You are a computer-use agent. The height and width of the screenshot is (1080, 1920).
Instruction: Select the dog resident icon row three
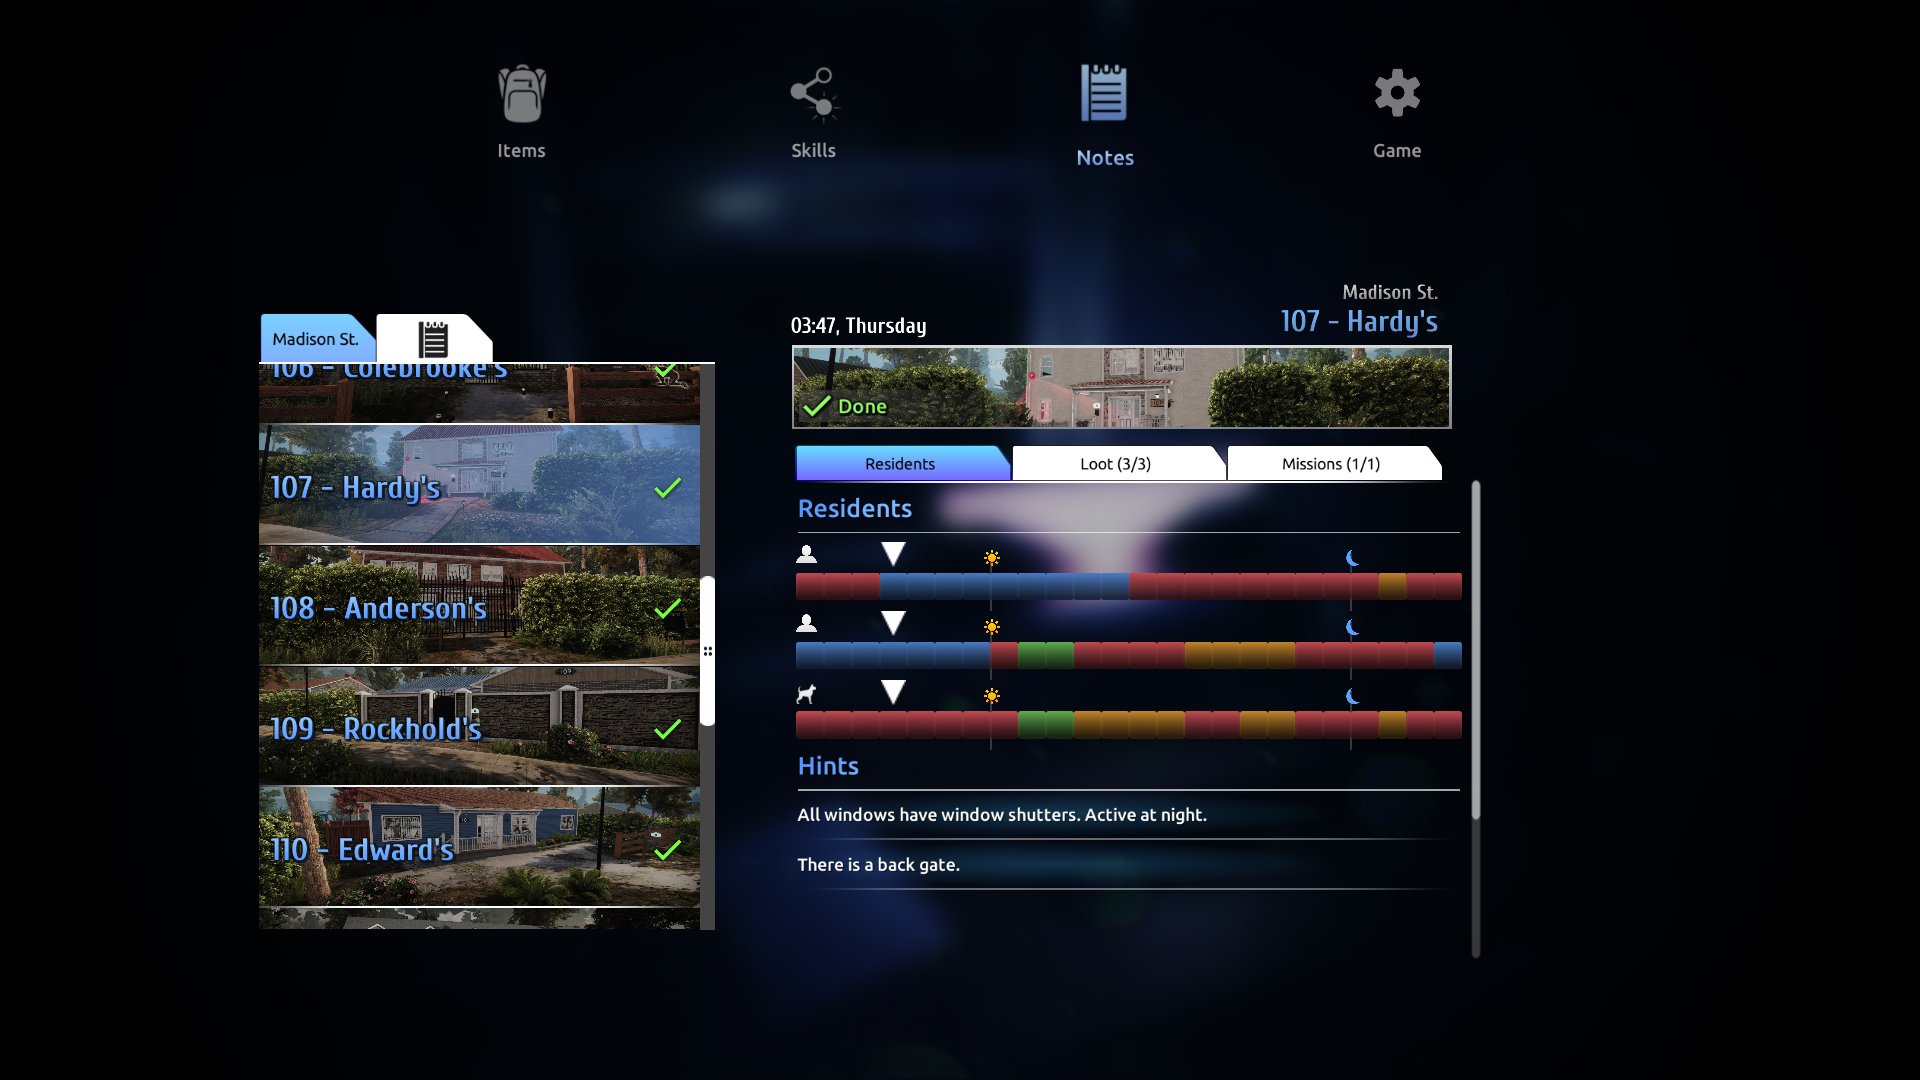(x=806, y=690)
